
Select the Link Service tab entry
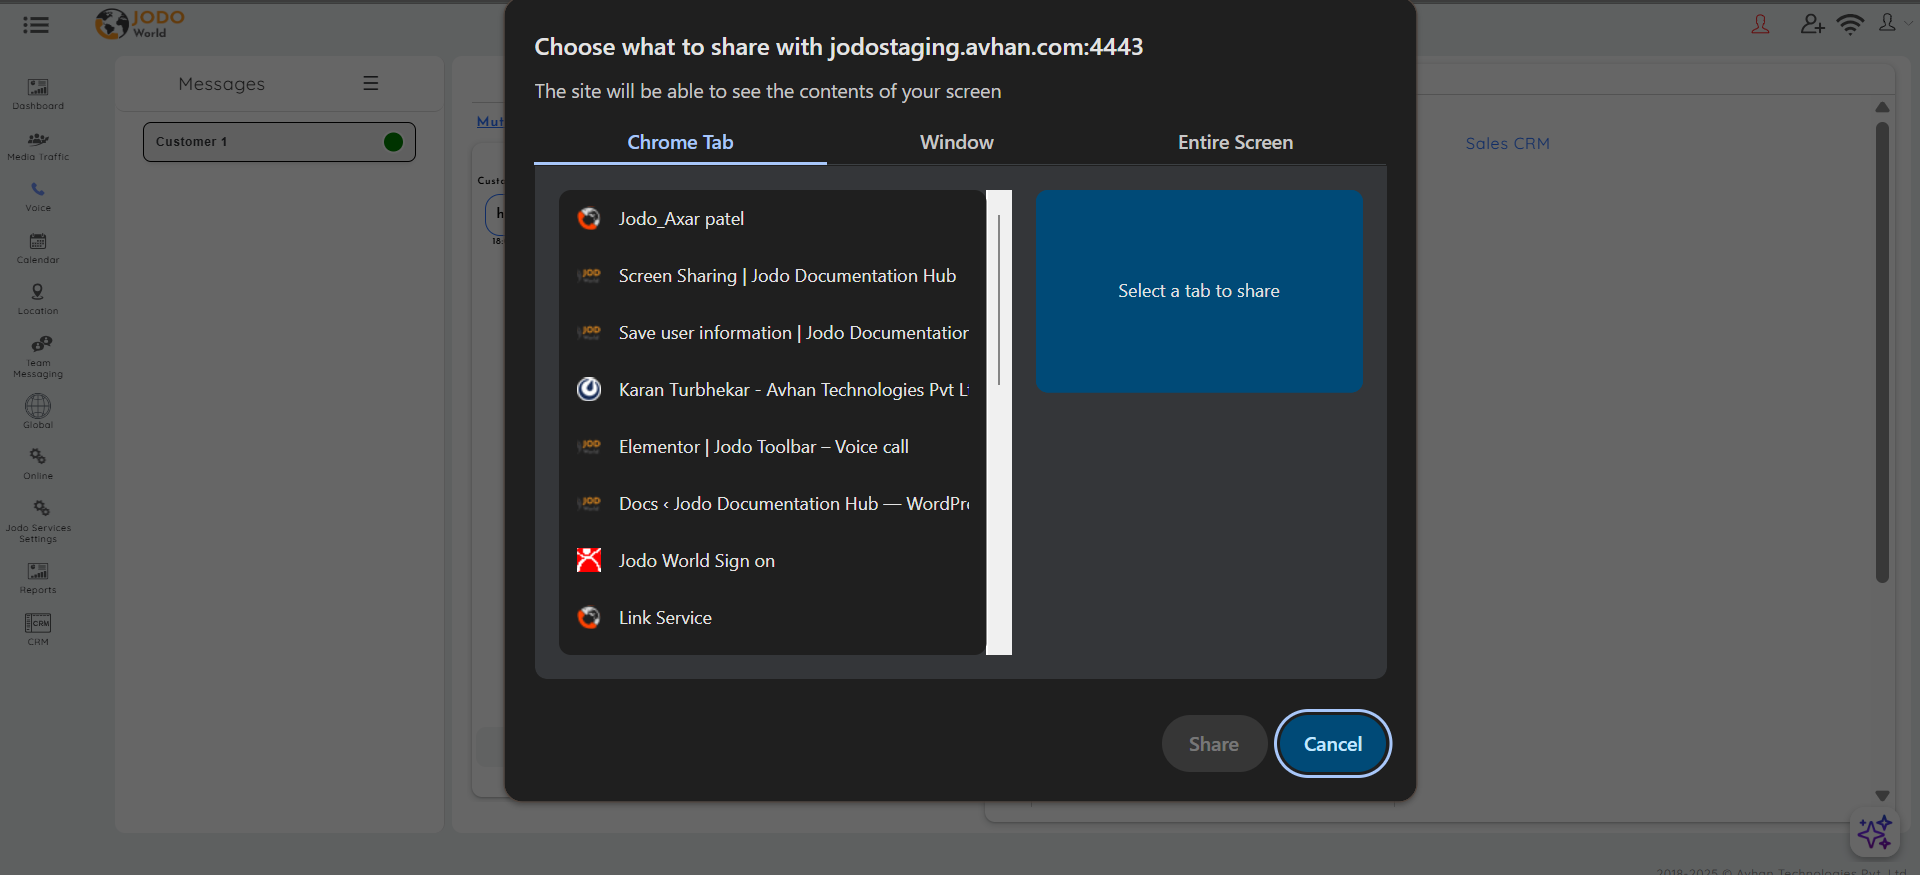coord(772,617)
